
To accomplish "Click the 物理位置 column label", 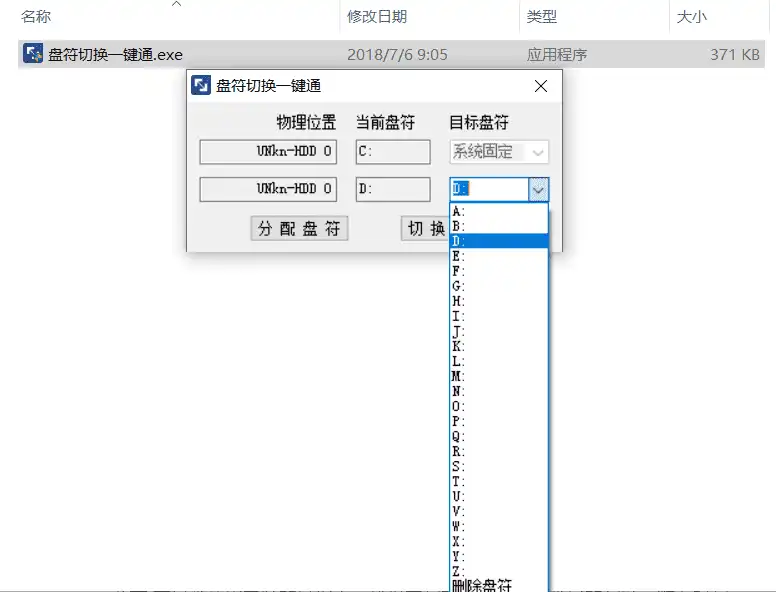I will tap(306, 122).
